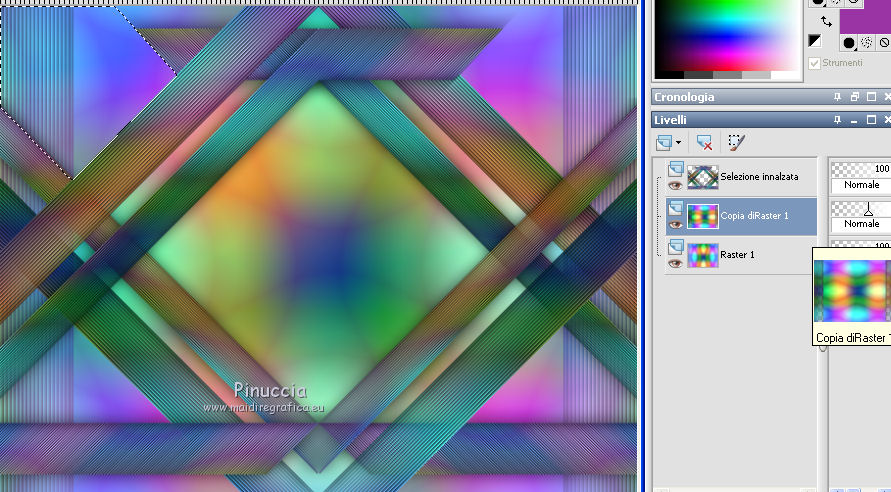Viewport: 891px width, 492px height.
Task: Toggle the Strumenti checkbox
Action: pos(814,63)
